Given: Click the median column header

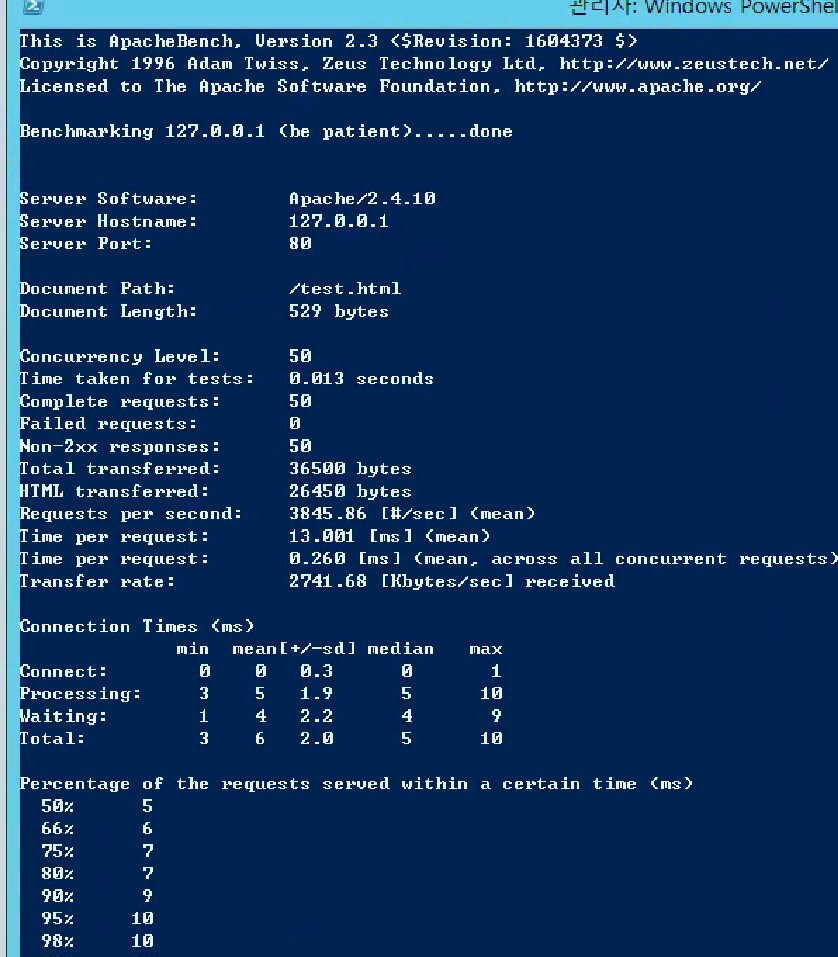Looking at the screenshot, I should click(400, 648).
